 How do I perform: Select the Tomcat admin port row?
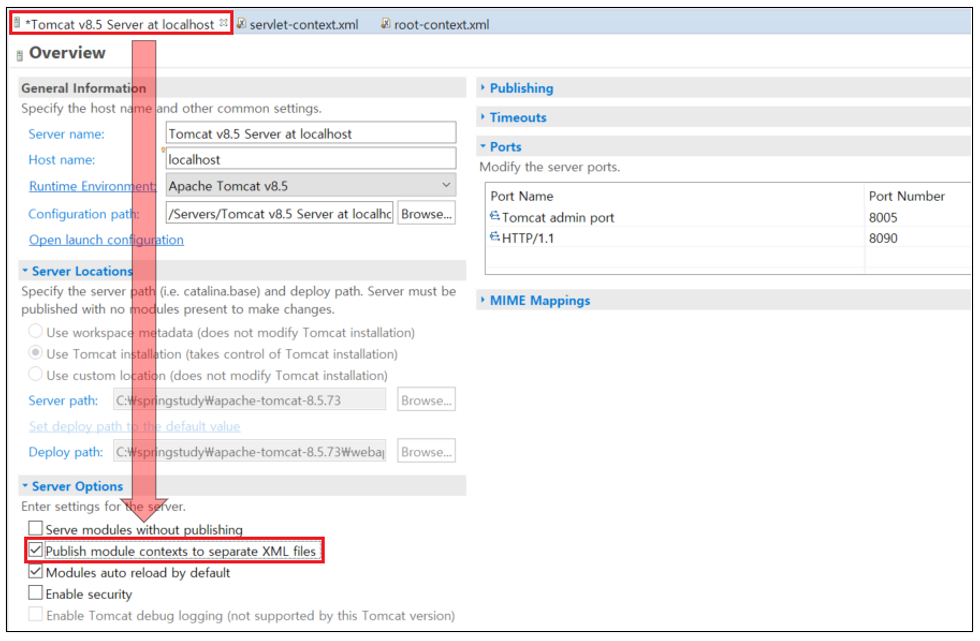[728, 217]
